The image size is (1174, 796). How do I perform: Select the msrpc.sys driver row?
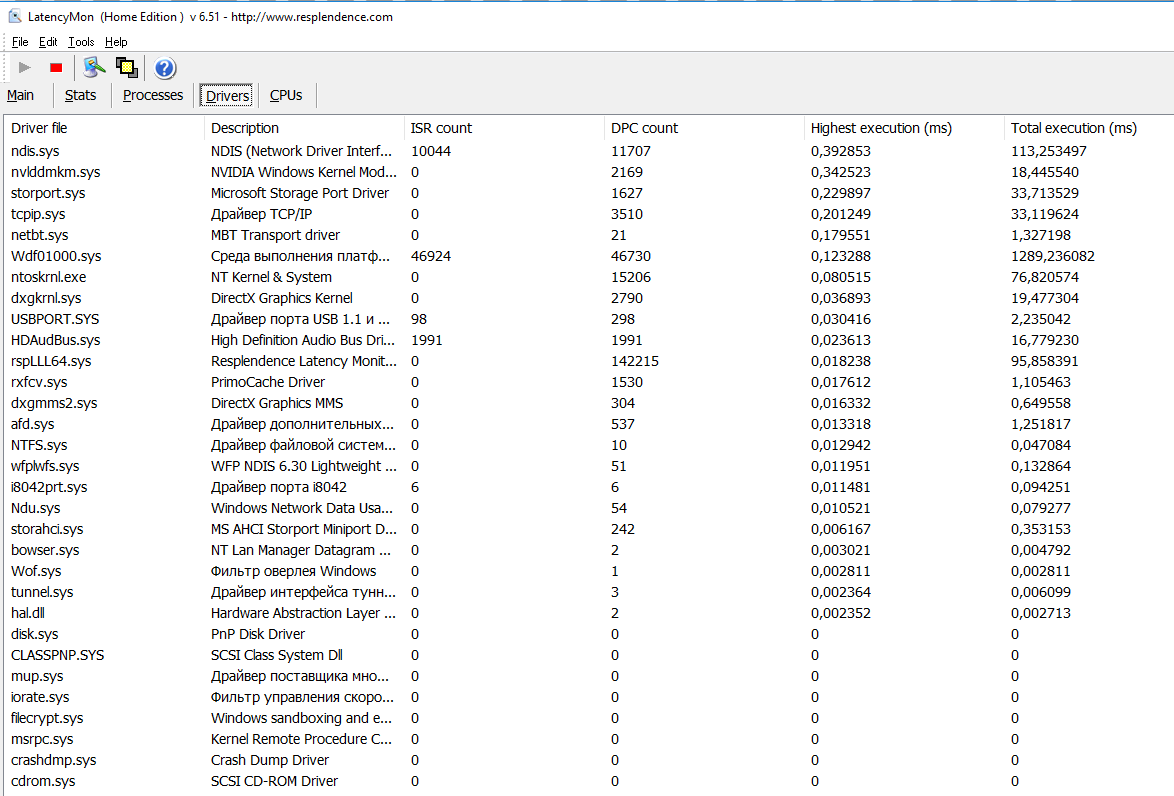pos(588,738)
